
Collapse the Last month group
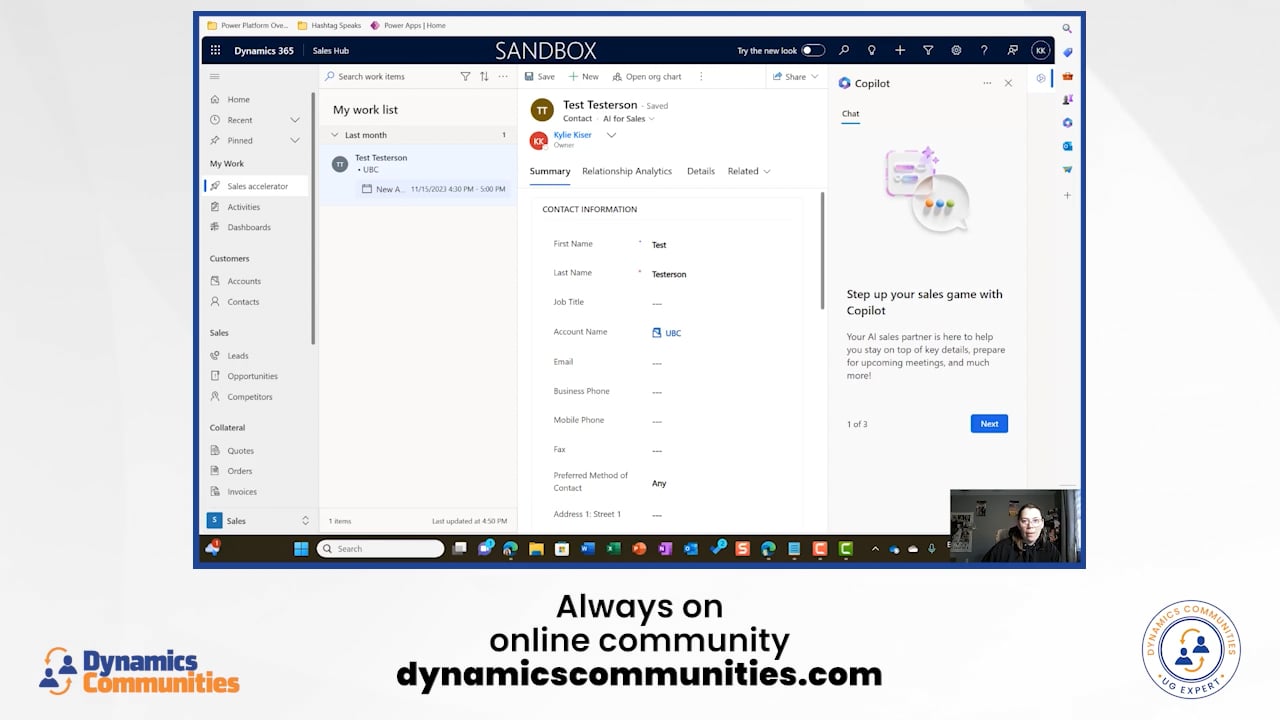(x=335, y=134)
